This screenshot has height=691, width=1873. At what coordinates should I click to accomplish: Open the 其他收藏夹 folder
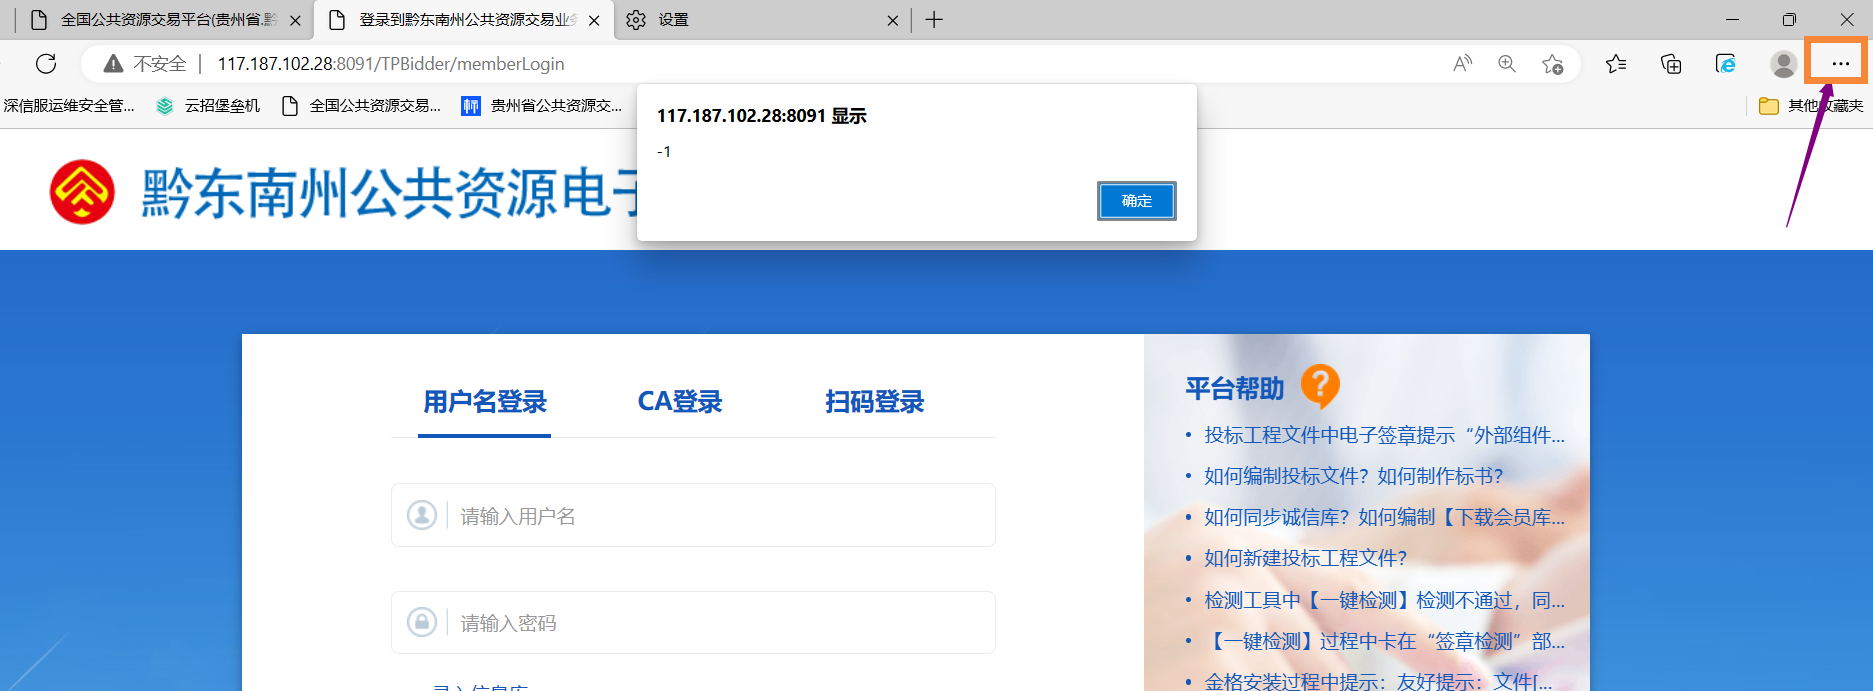click(x=1811, y=106)
